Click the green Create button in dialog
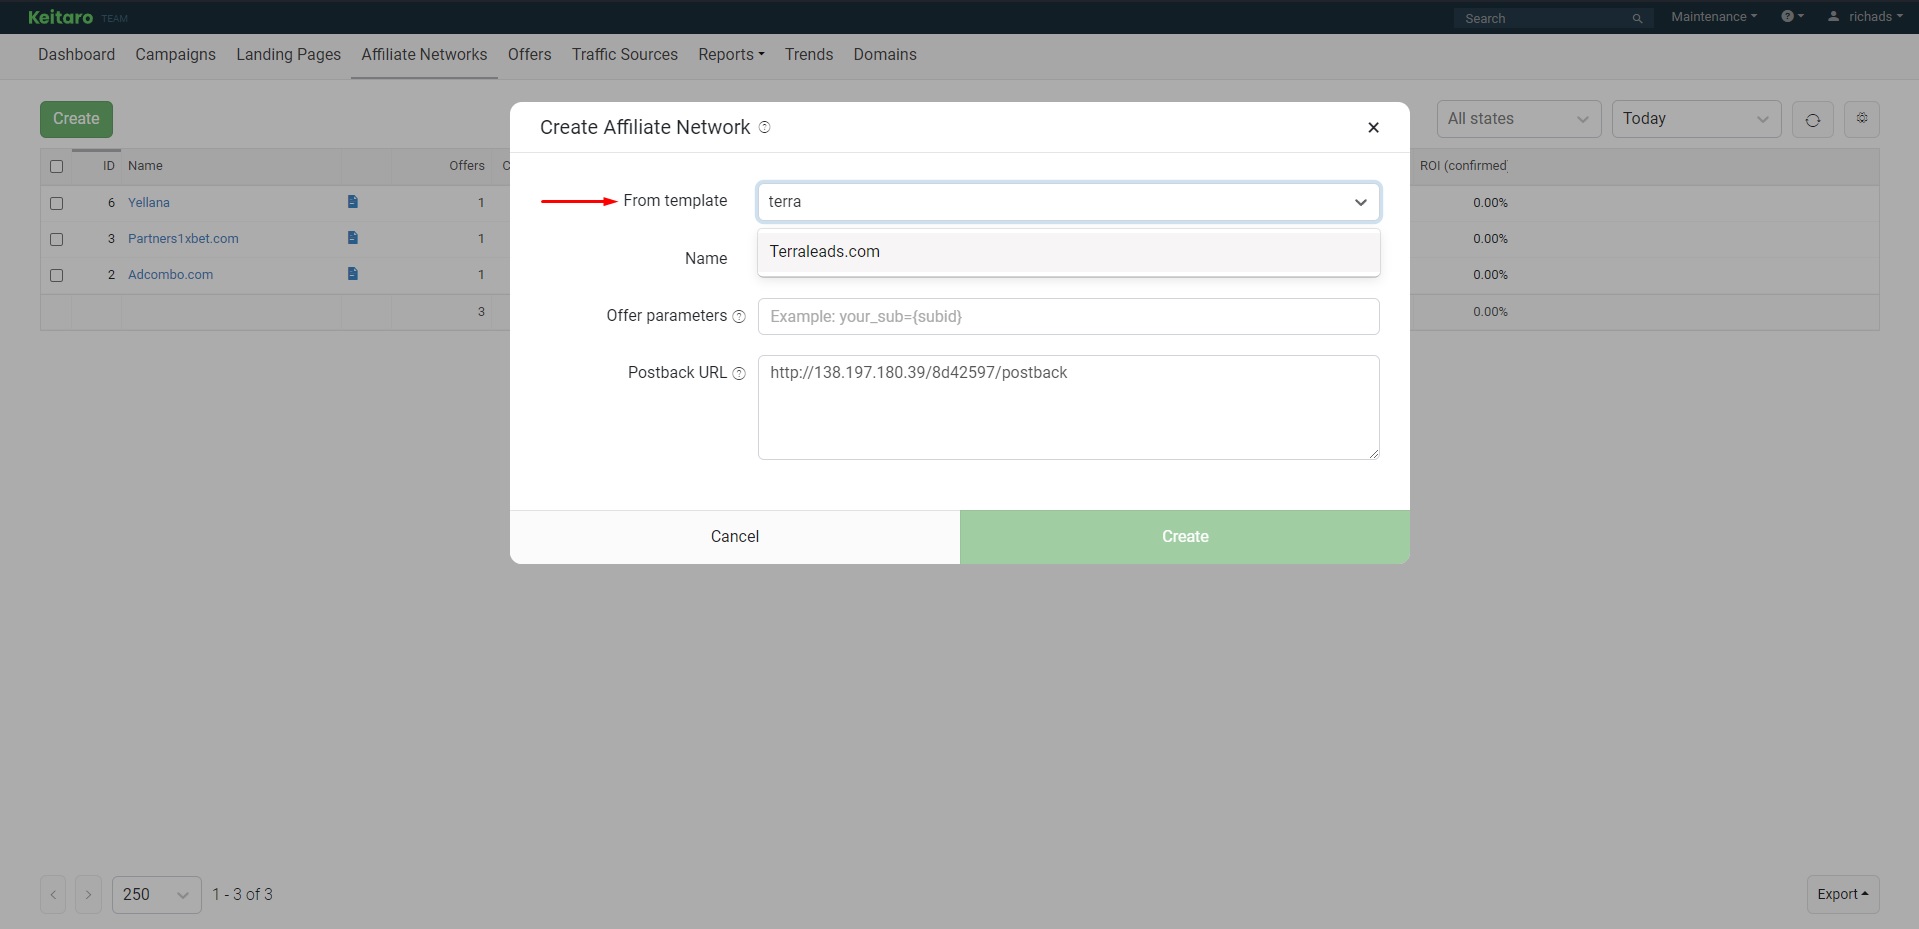The image size is (1919, 929). [x=1185, y=537]
